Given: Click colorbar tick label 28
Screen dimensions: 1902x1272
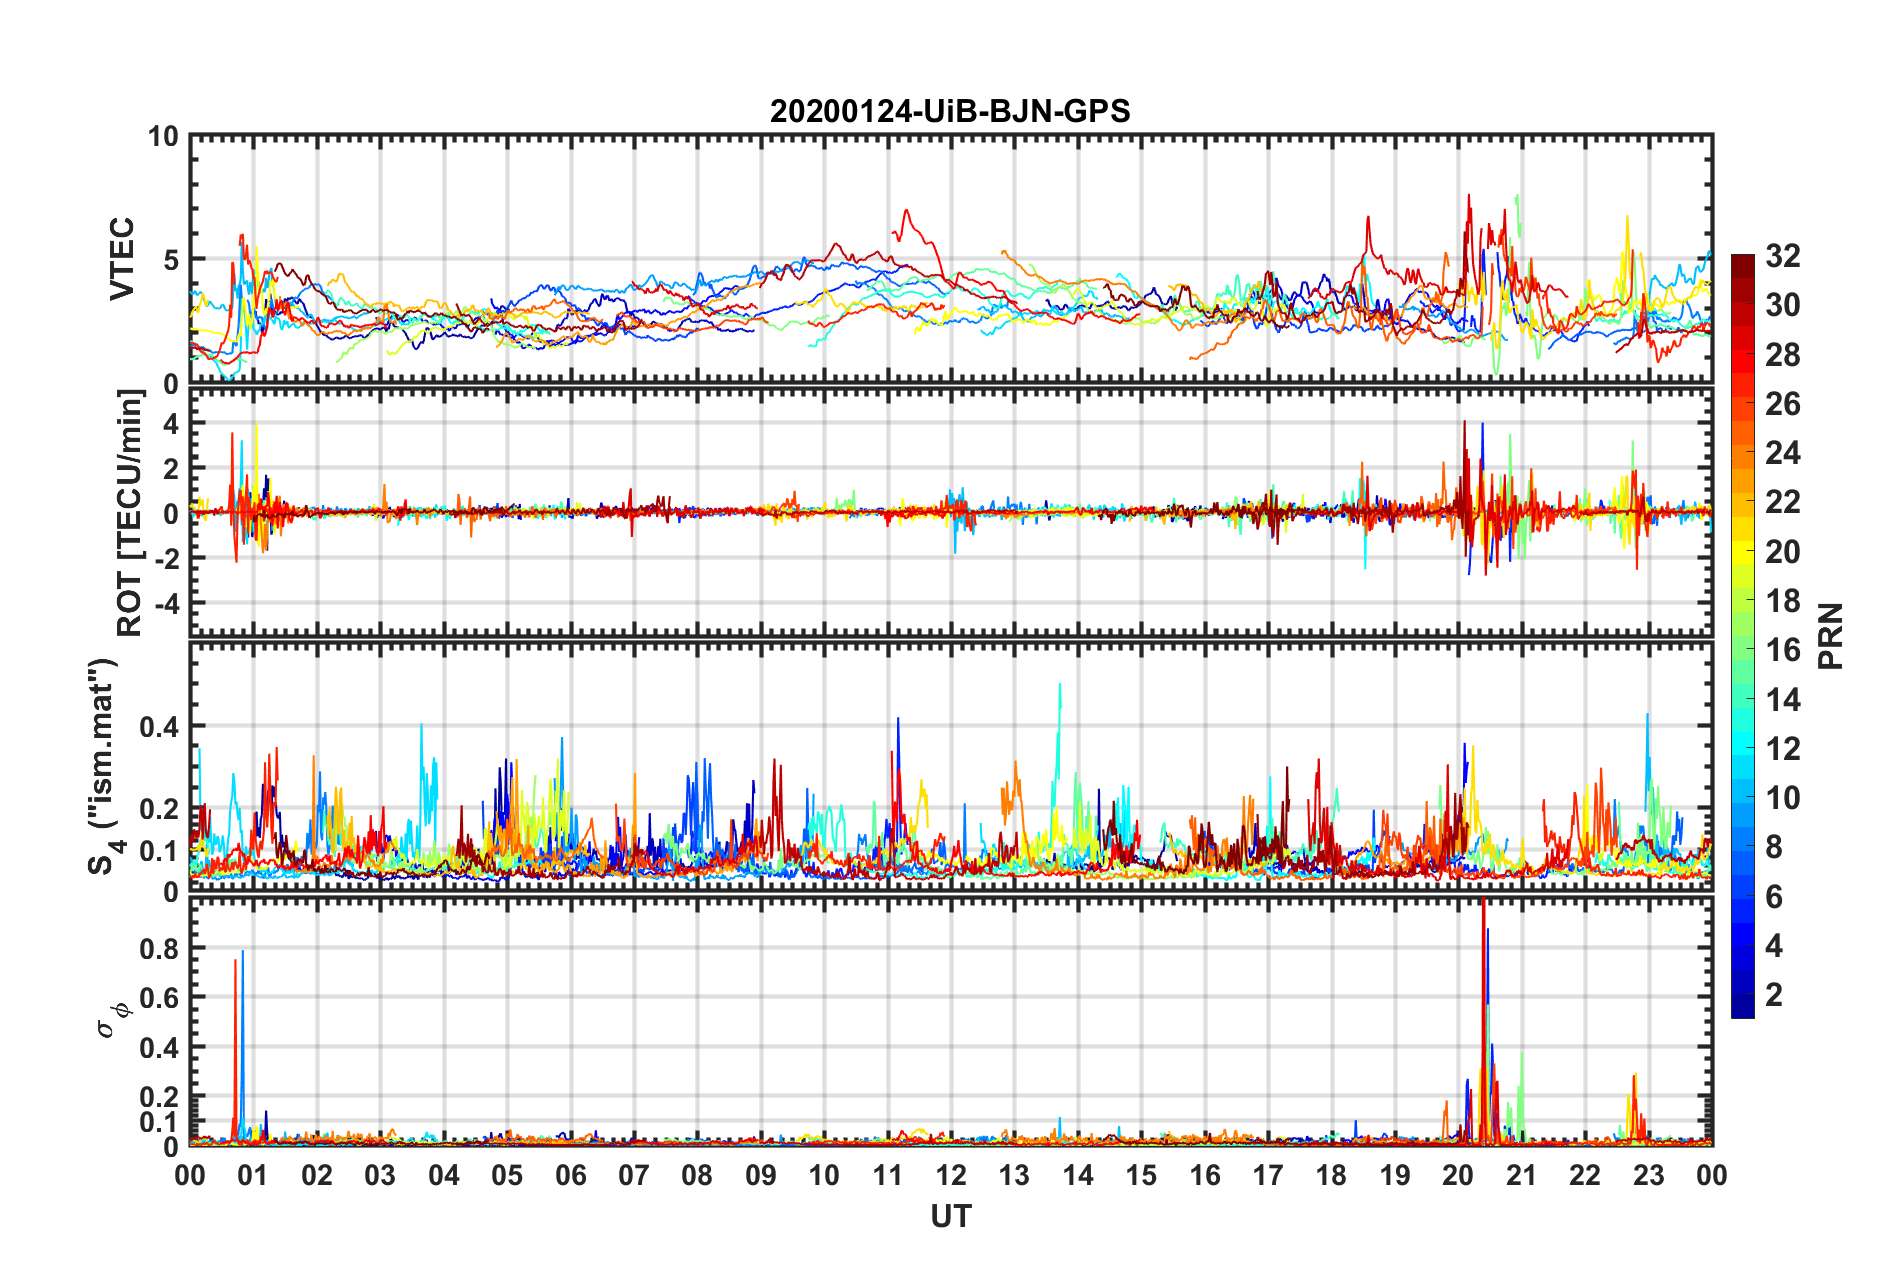Looking at the screenshot, I should pos(1783,355).
